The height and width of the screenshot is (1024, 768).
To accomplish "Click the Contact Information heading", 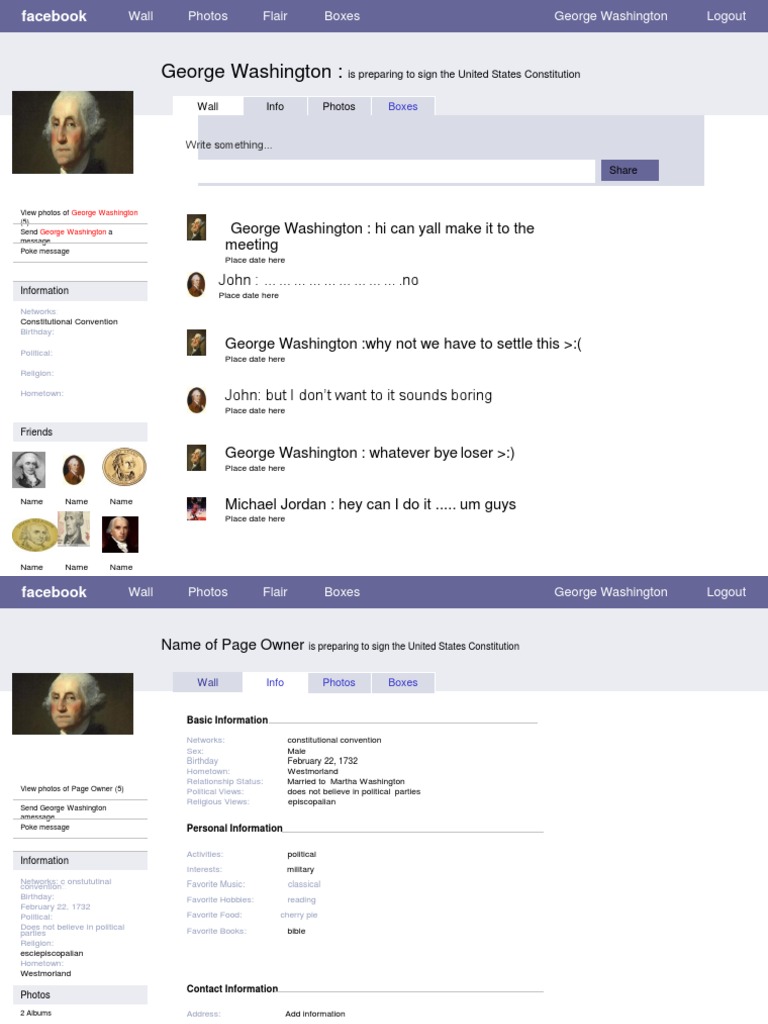I will click(232, 989).
